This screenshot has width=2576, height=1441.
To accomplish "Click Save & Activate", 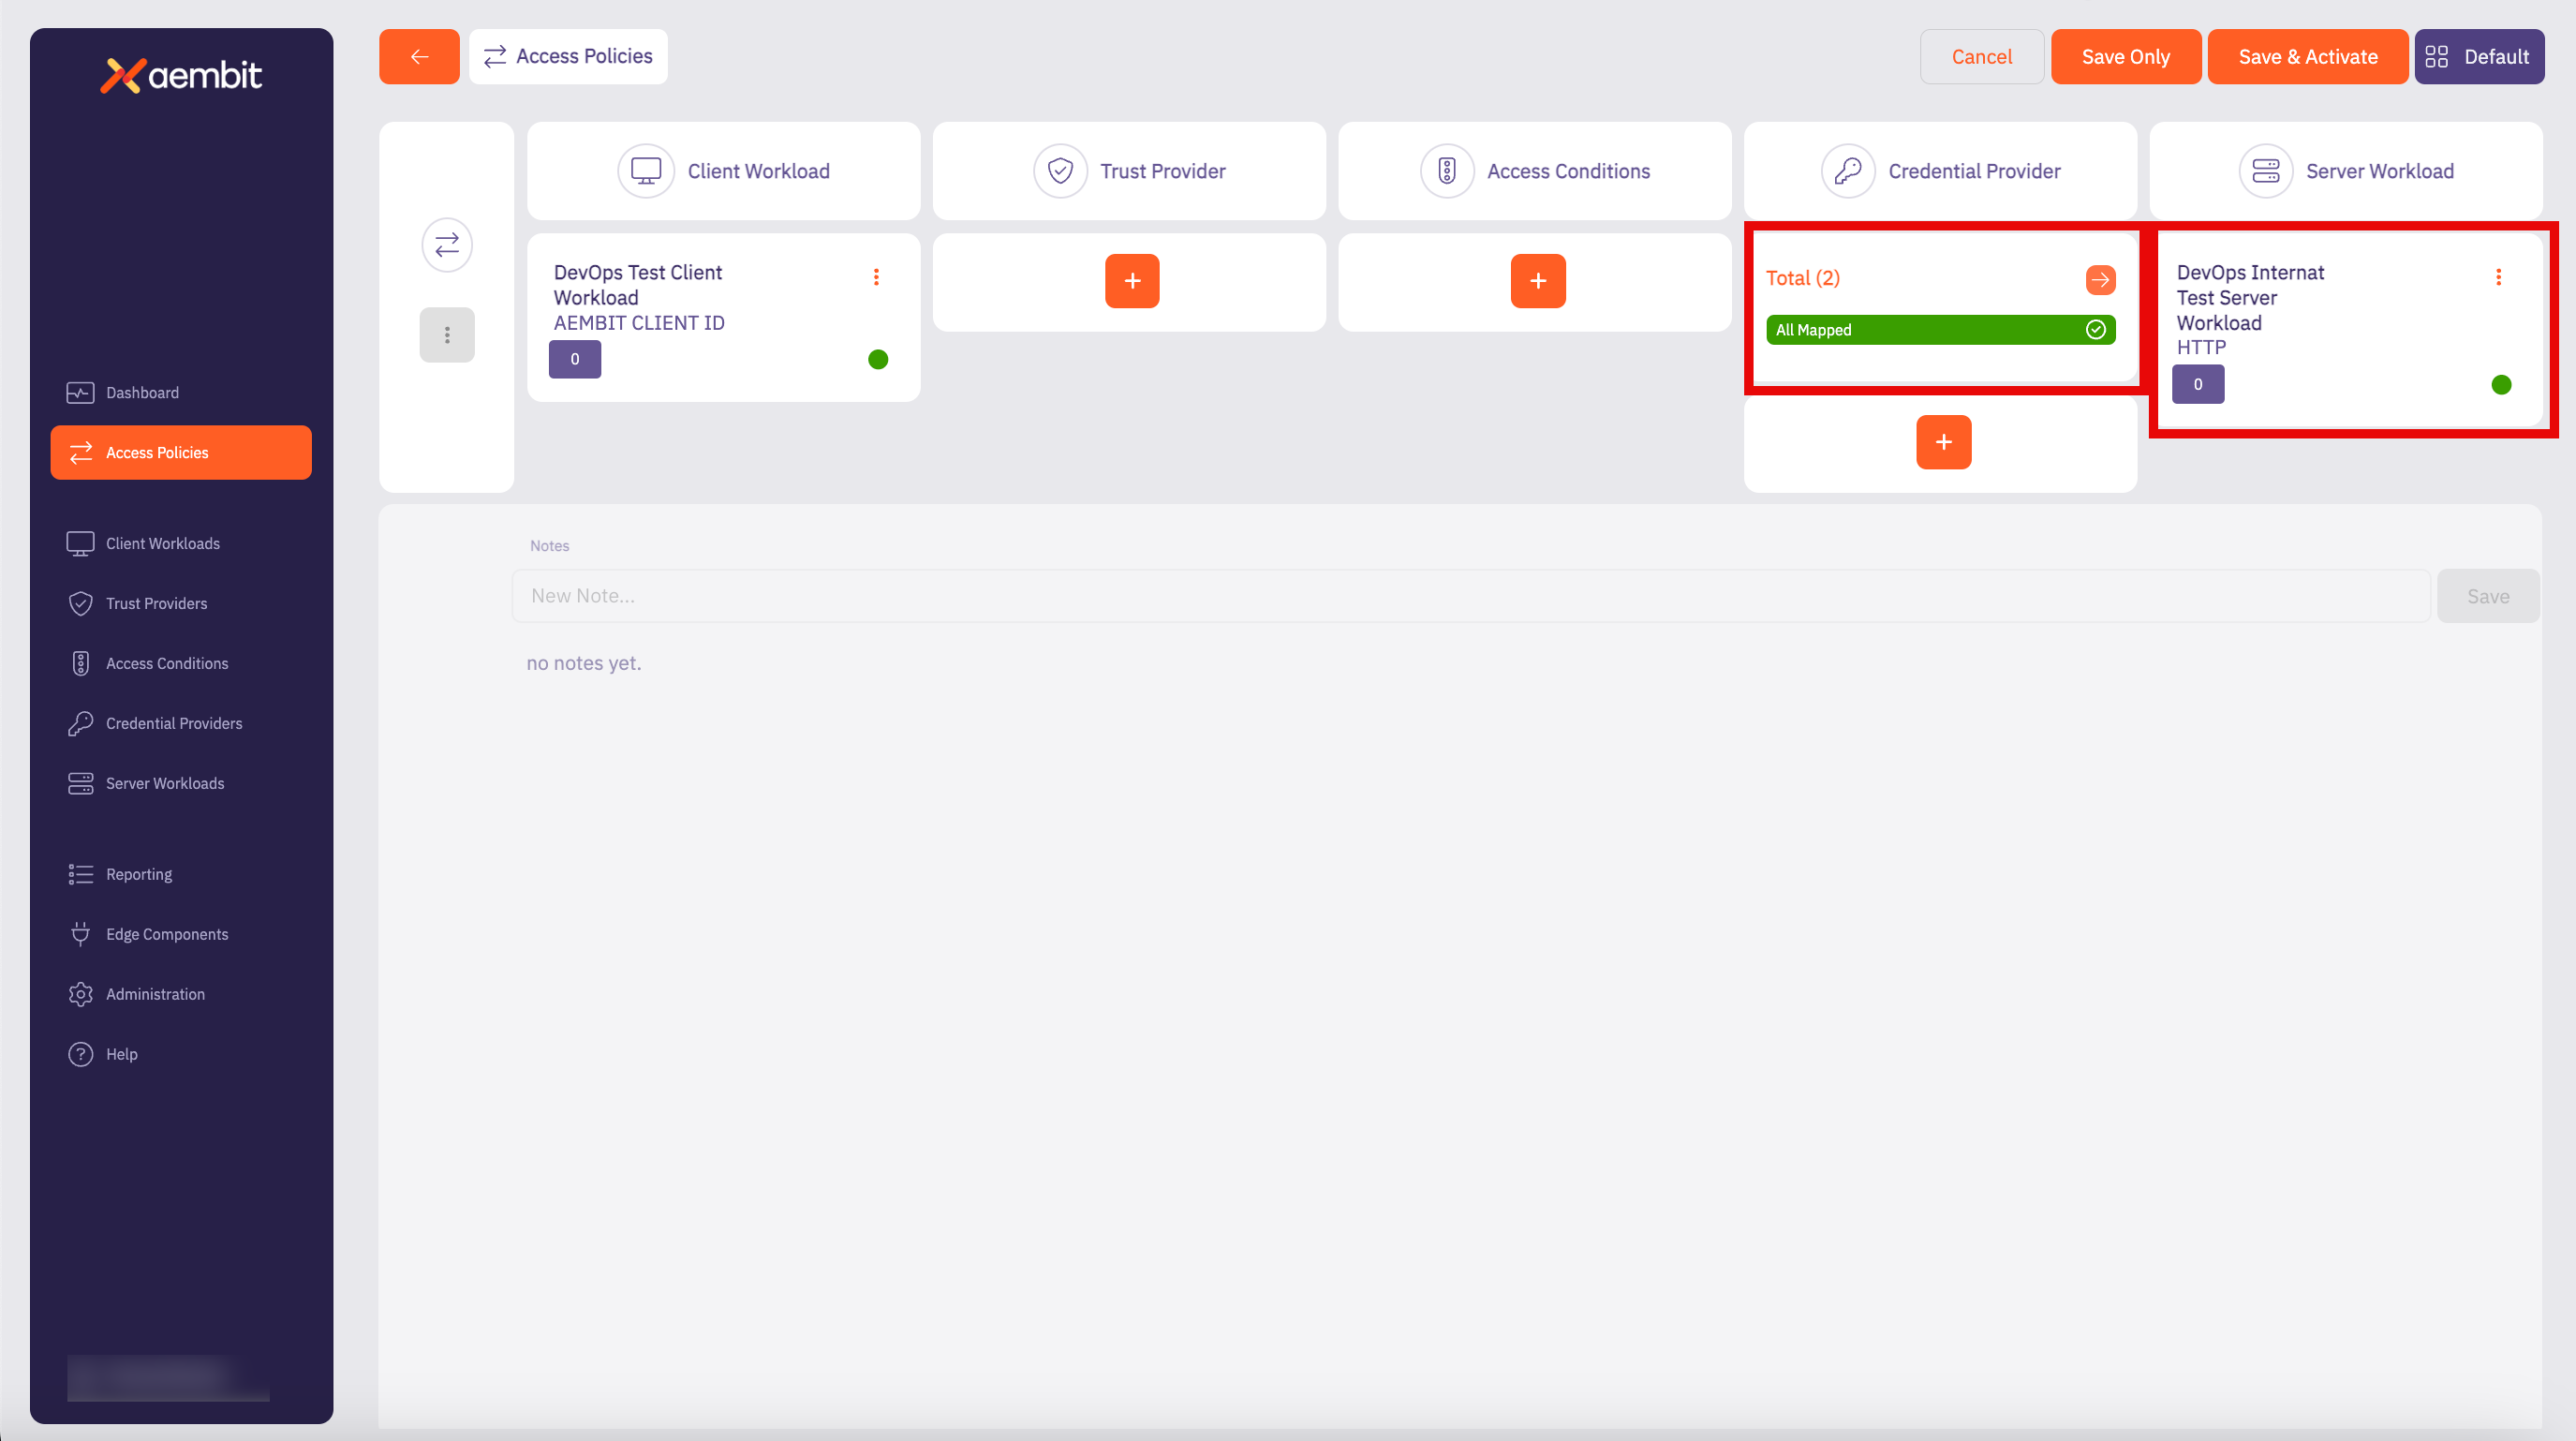I will [x=2308, y=56].
